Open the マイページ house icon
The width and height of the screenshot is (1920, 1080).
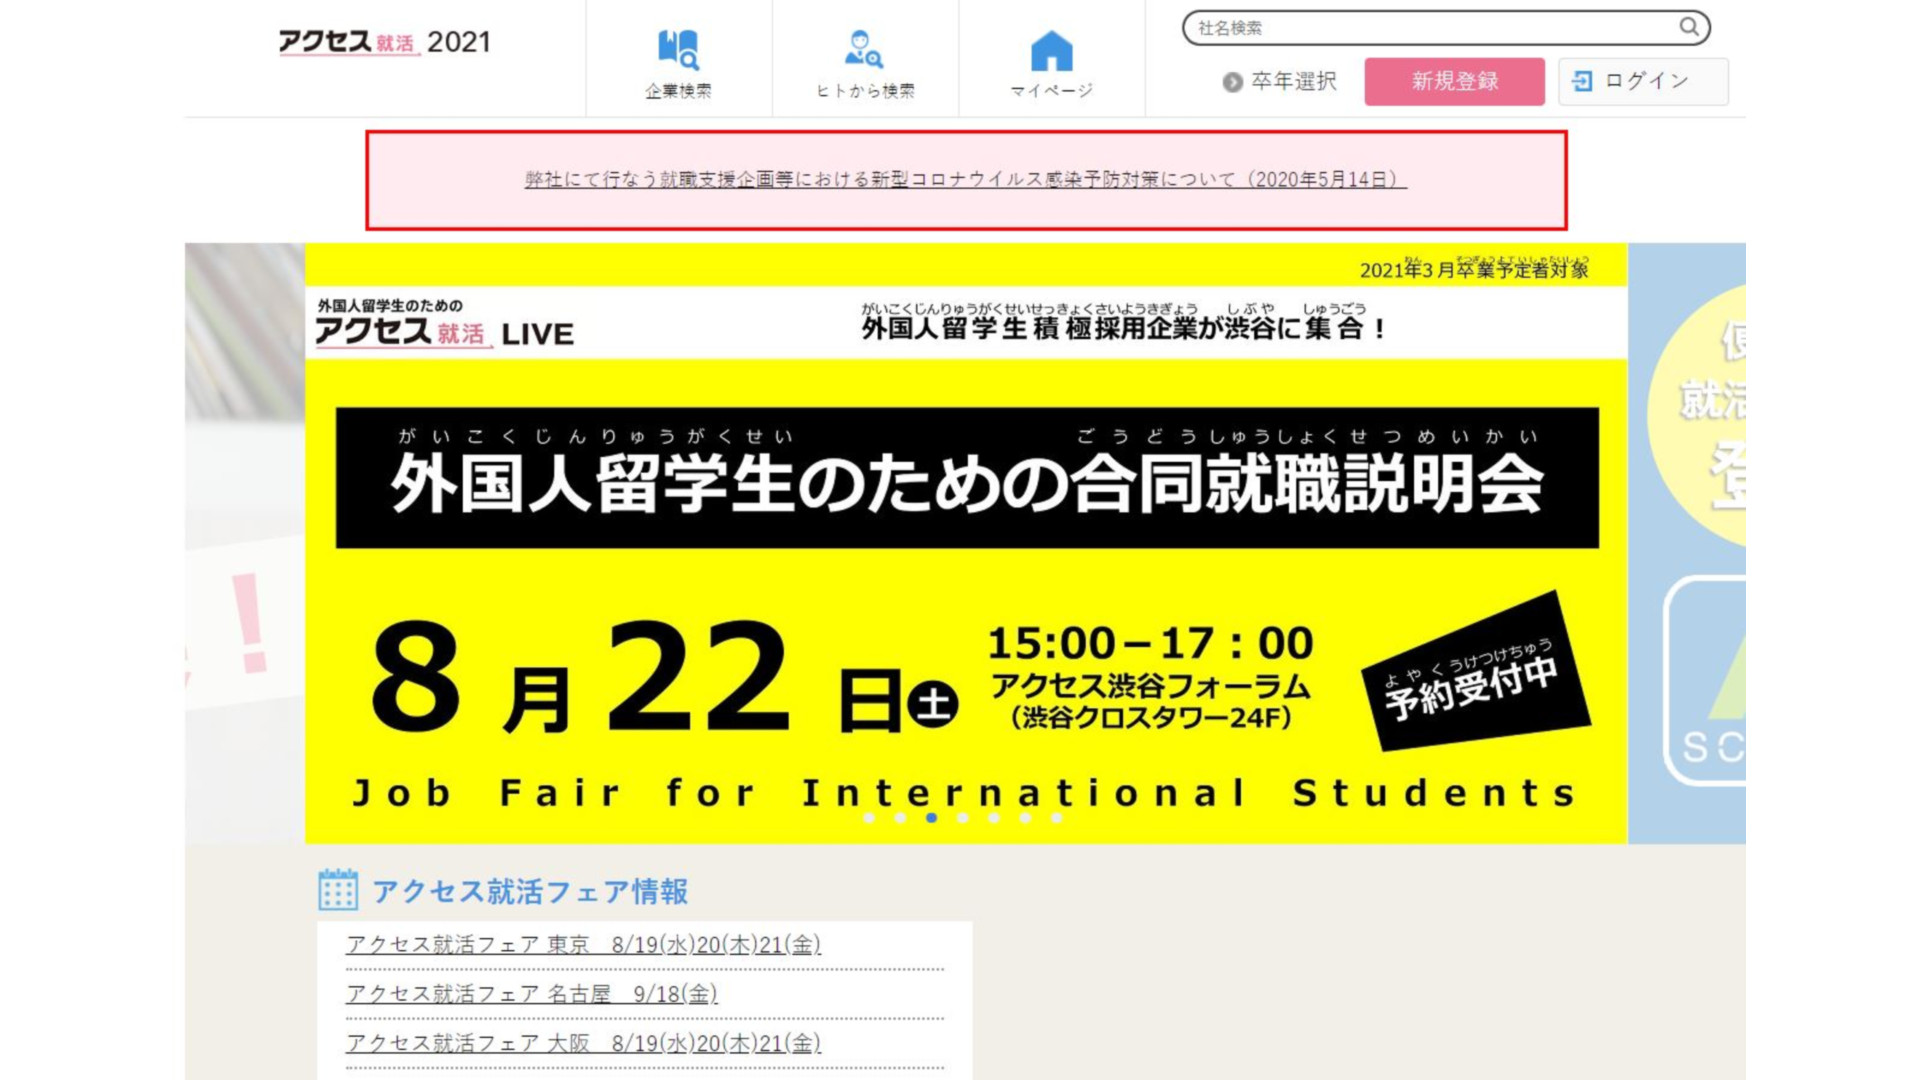coord(1051,50)
